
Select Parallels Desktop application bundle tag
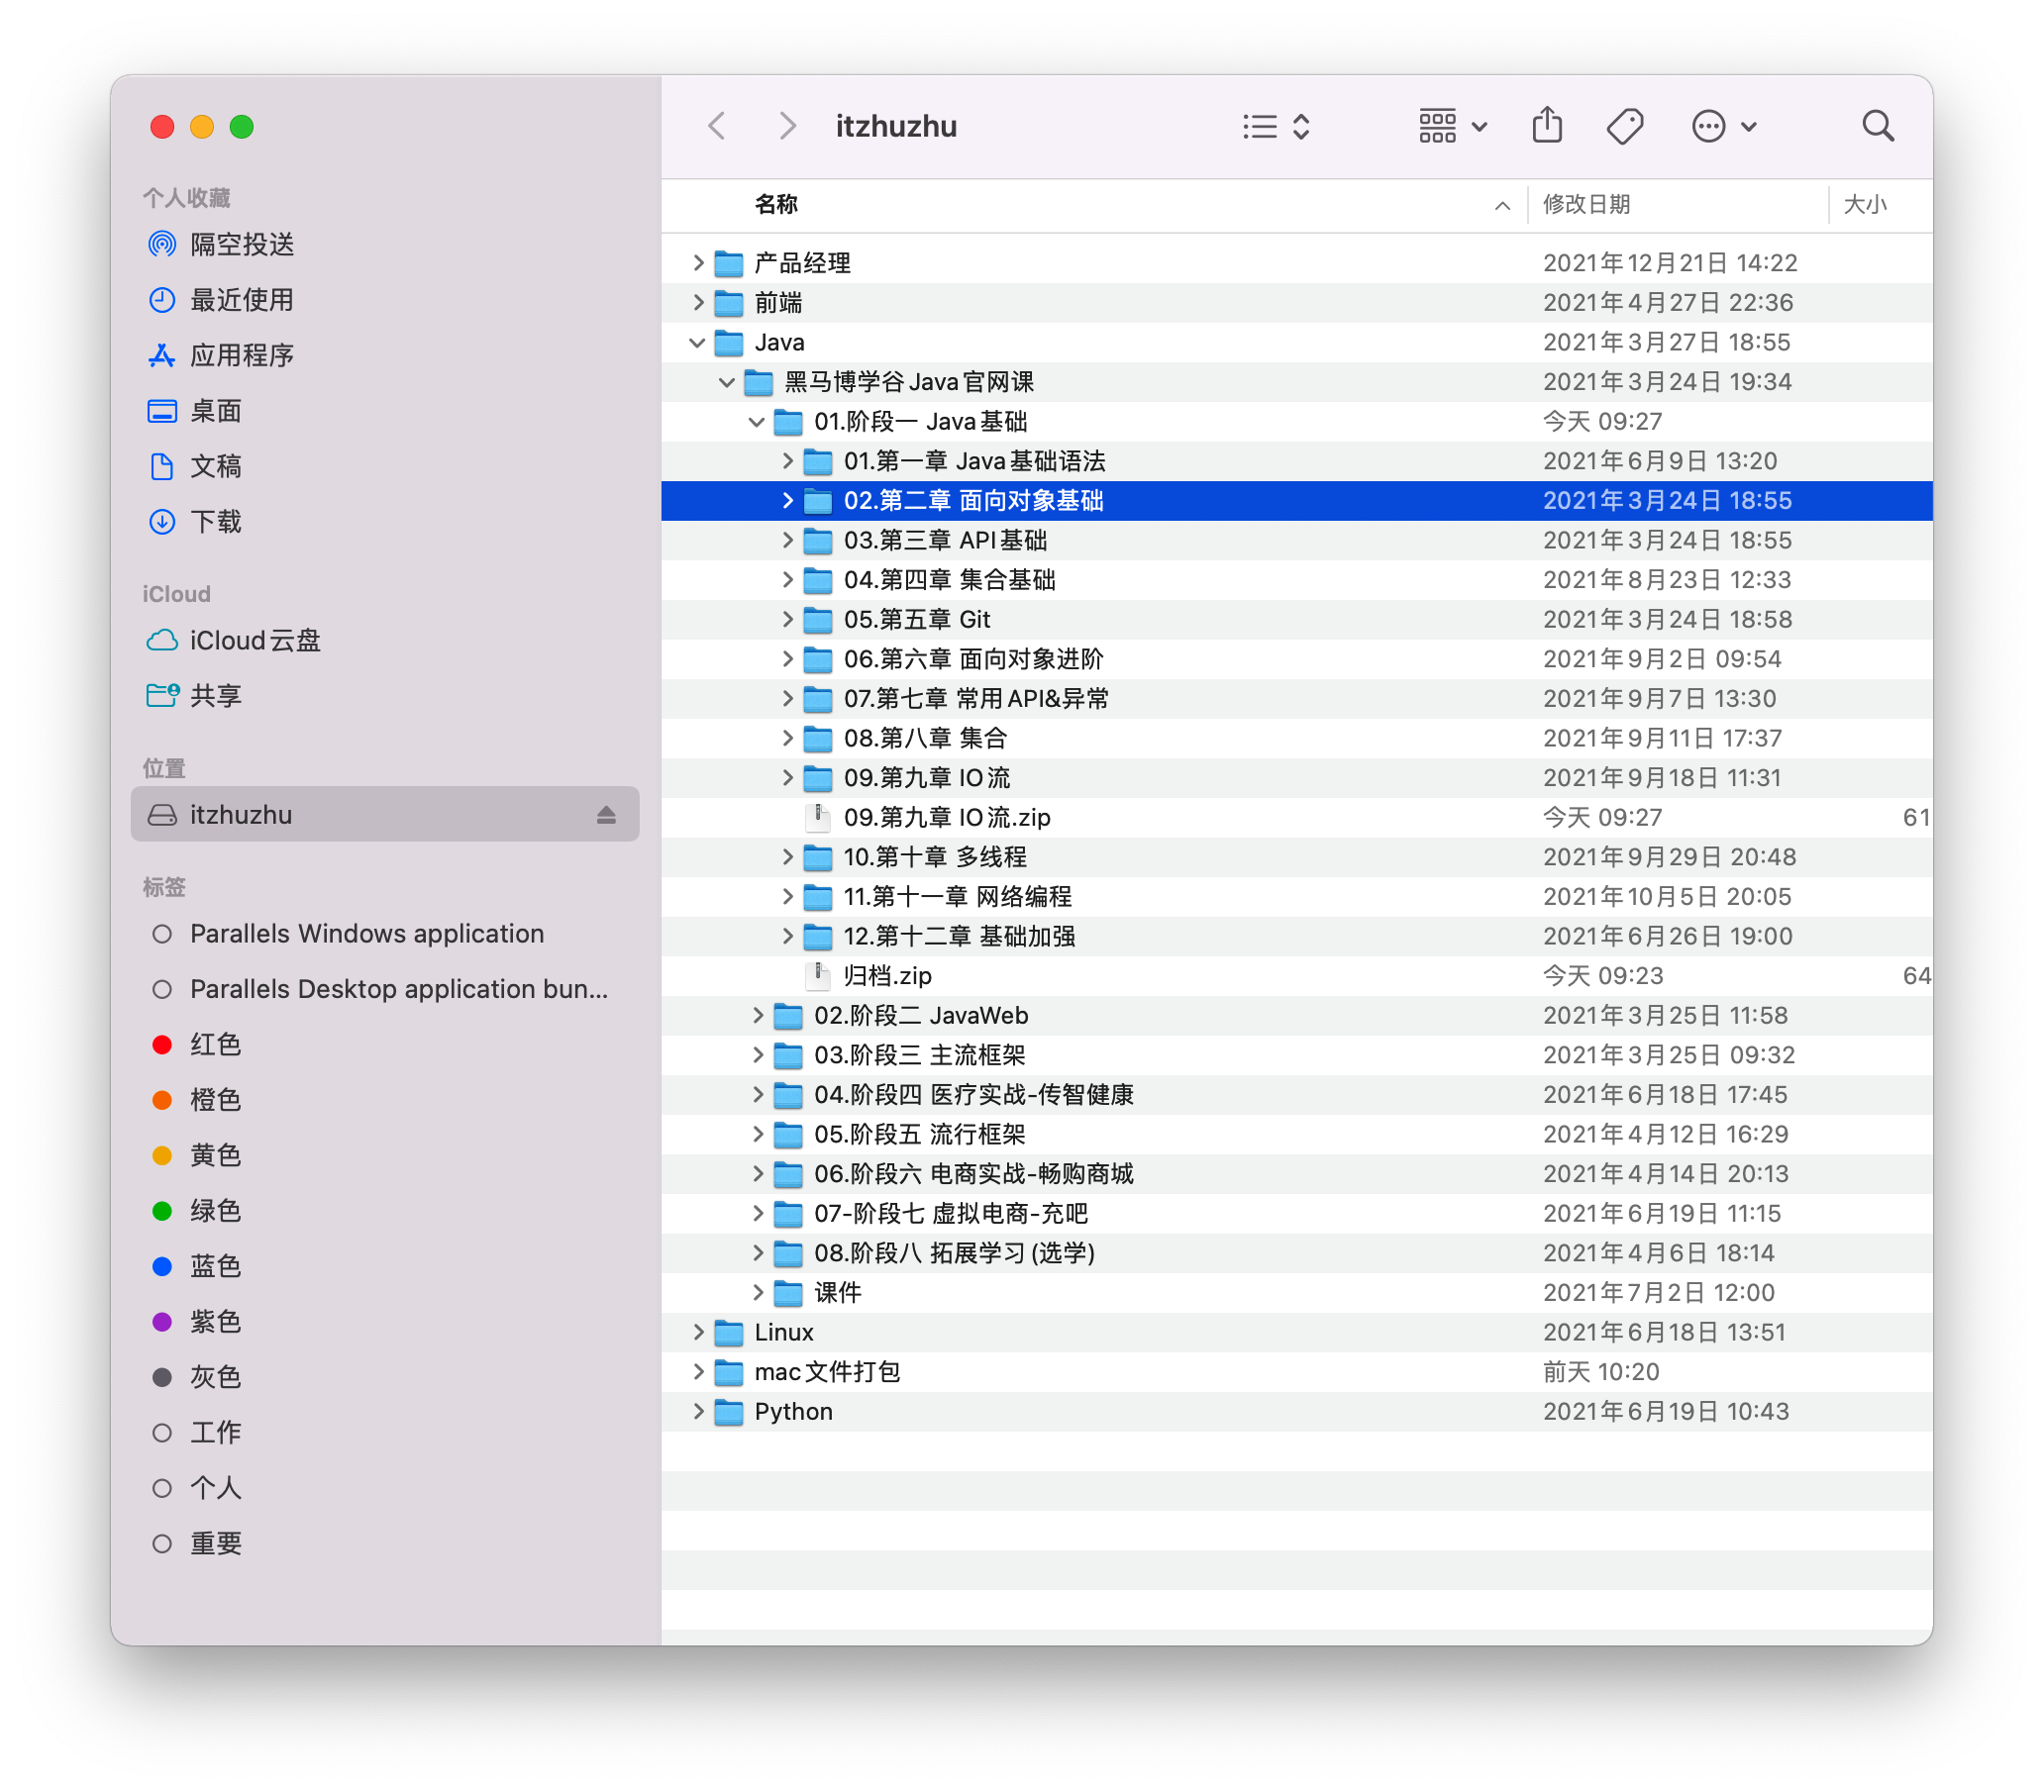tap(385, 988)
